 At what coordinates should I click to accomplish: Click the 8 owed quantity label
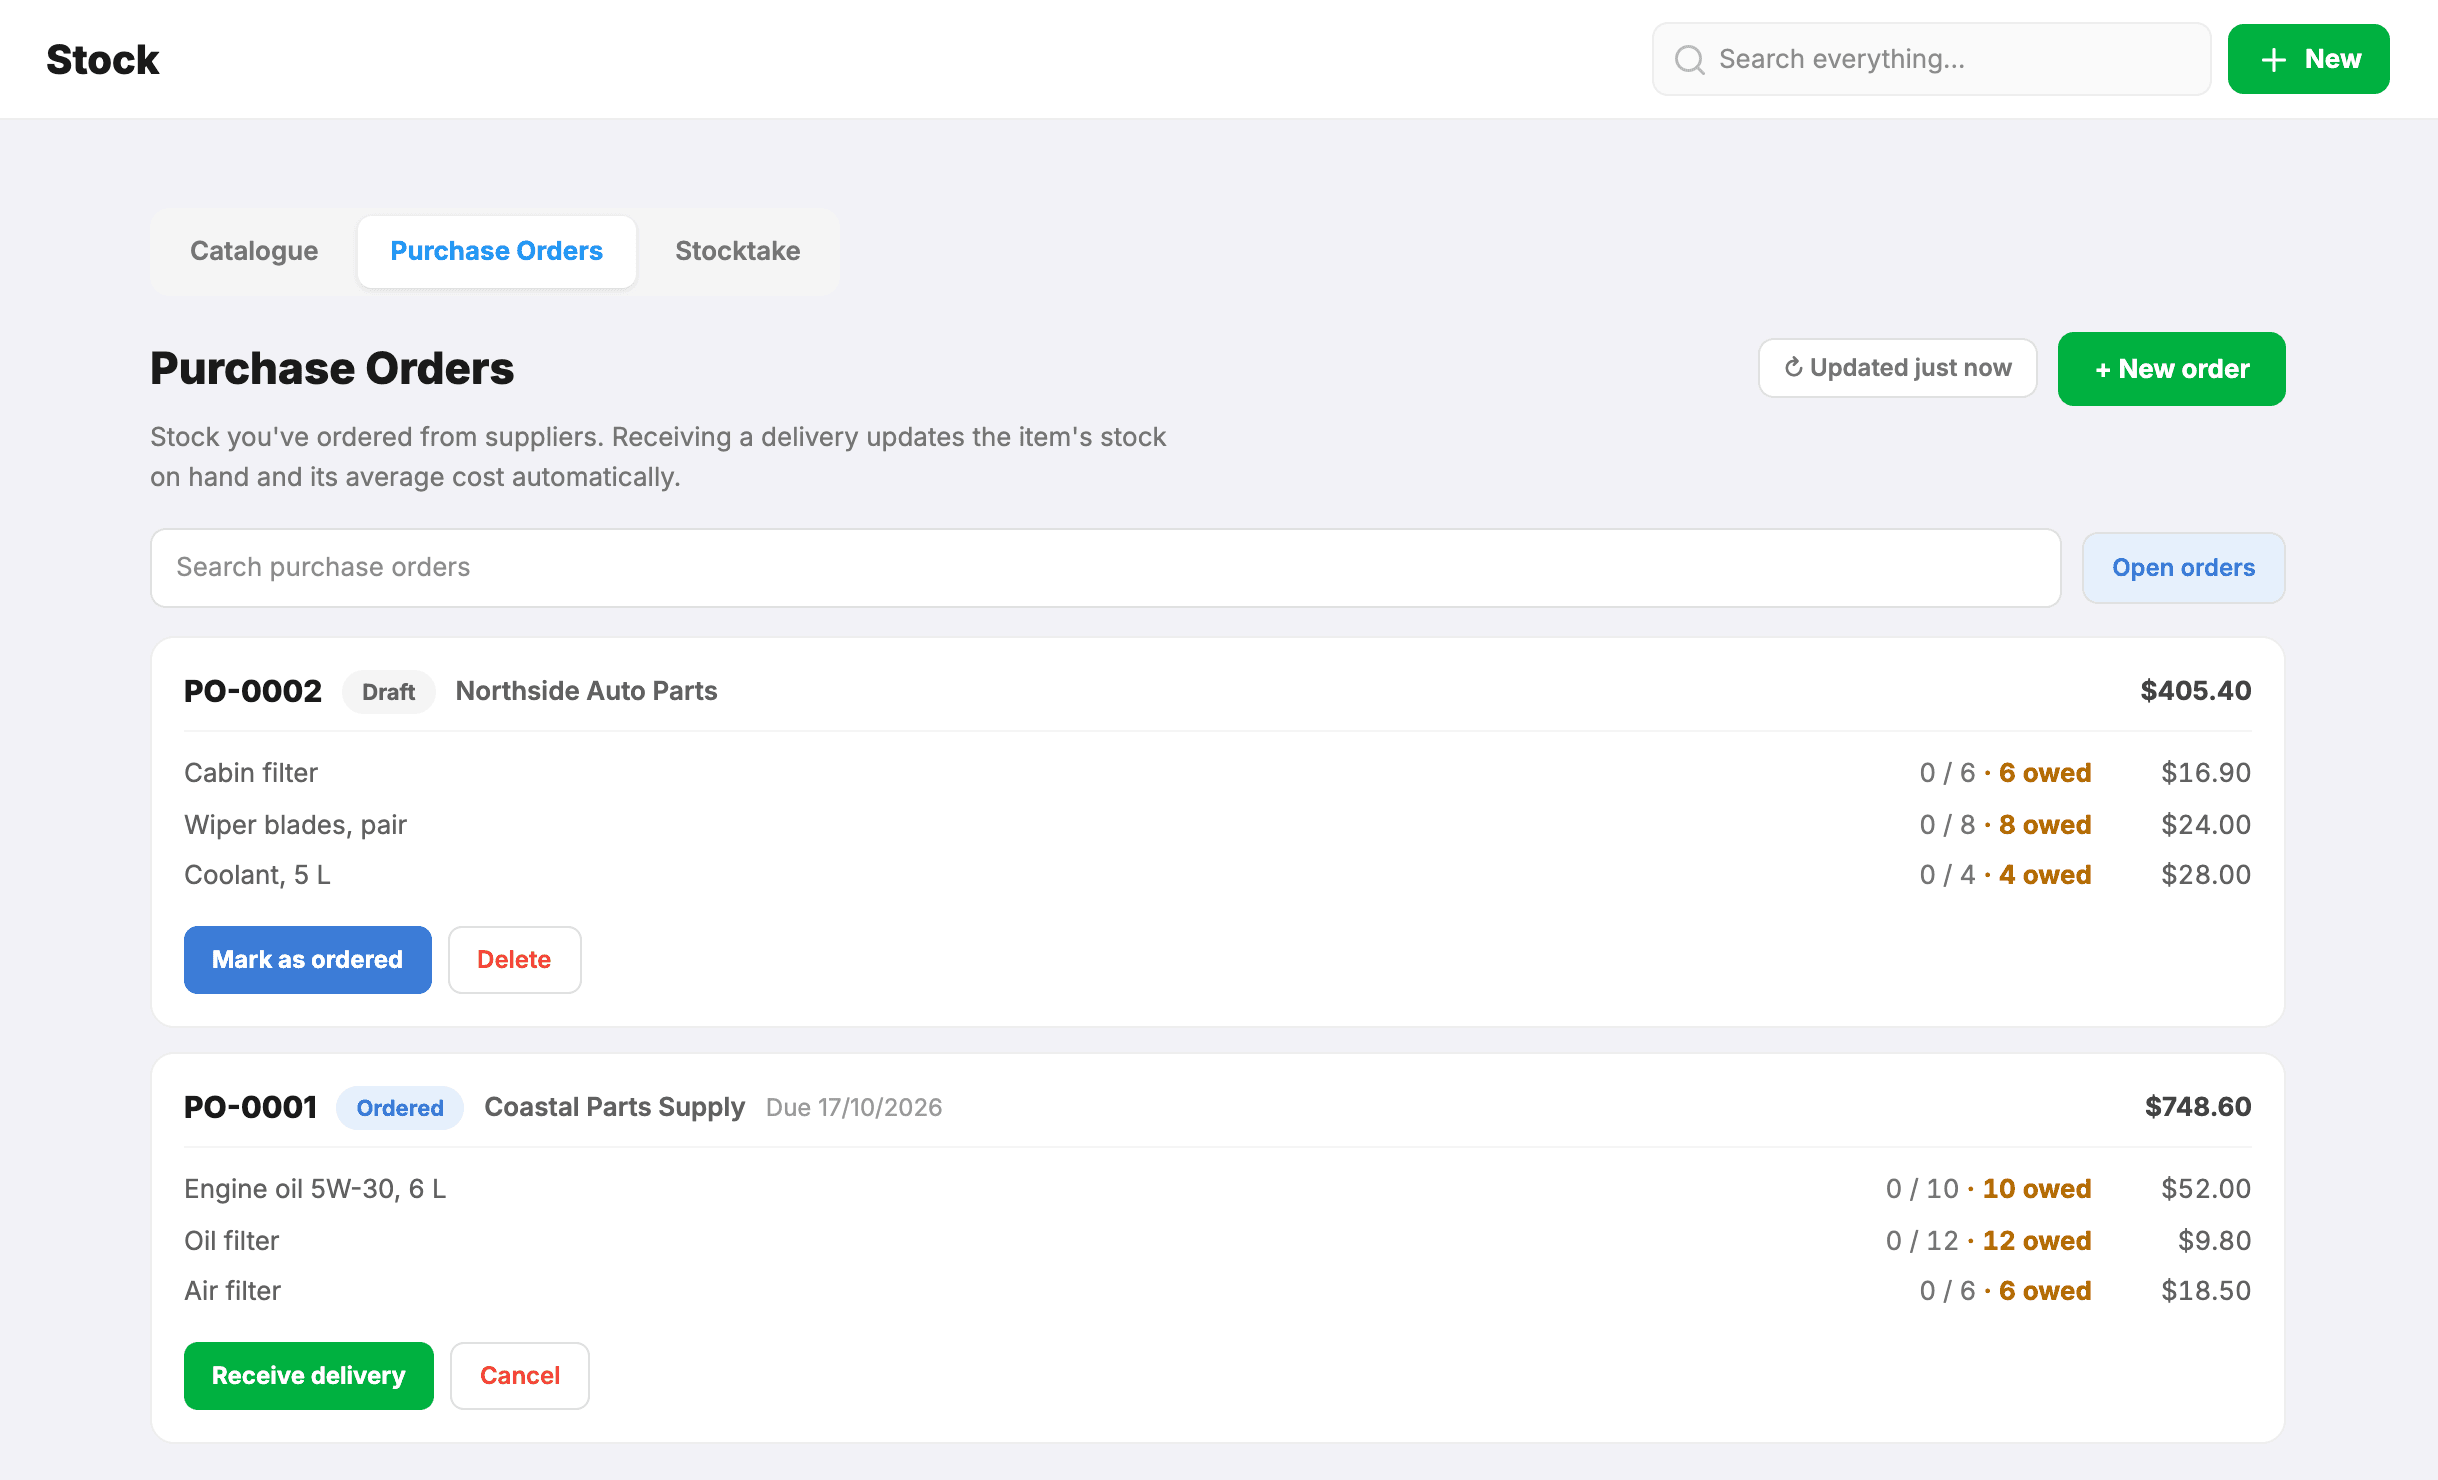2045,825
